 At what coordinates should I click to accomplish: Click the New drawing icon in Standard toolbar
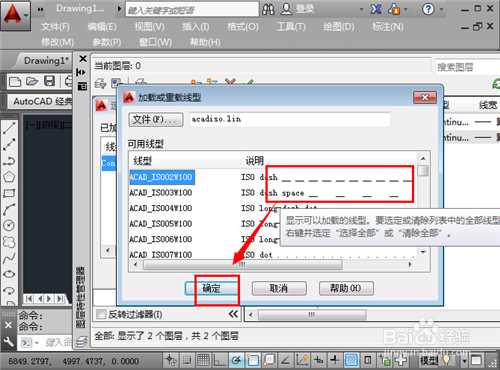15,81
